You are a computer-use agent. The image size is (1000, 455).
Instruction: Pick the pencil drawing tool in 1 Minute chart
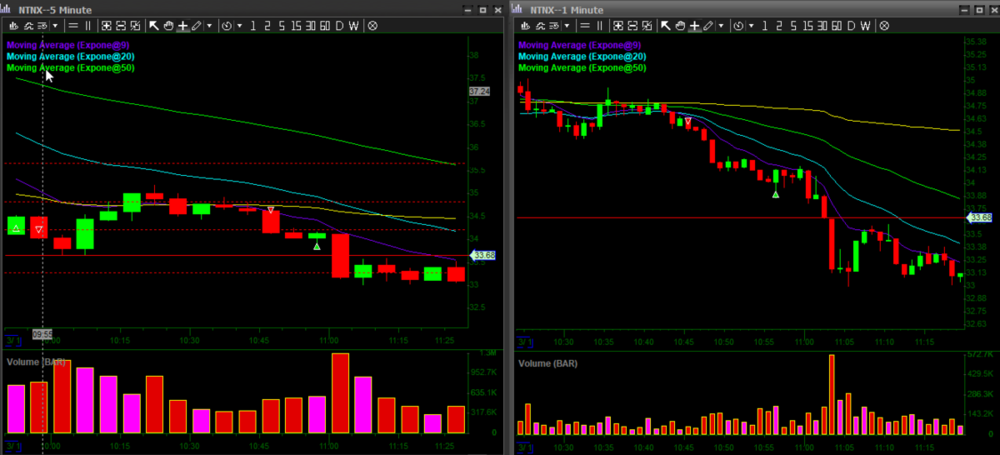pyautogui.click(x=708, y=25)
